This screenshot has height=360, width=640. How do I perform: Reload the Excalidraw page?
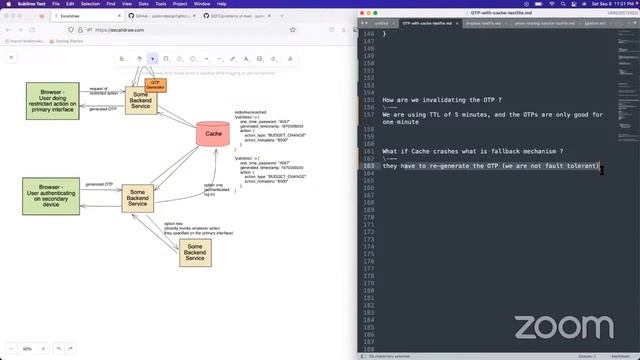click(x=32, y=30)
